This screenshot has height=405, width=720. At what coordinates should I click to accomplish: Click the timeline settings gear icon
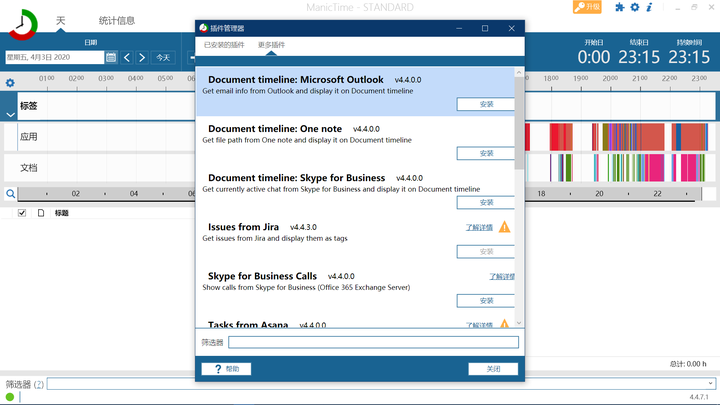[x=10, y=82]
